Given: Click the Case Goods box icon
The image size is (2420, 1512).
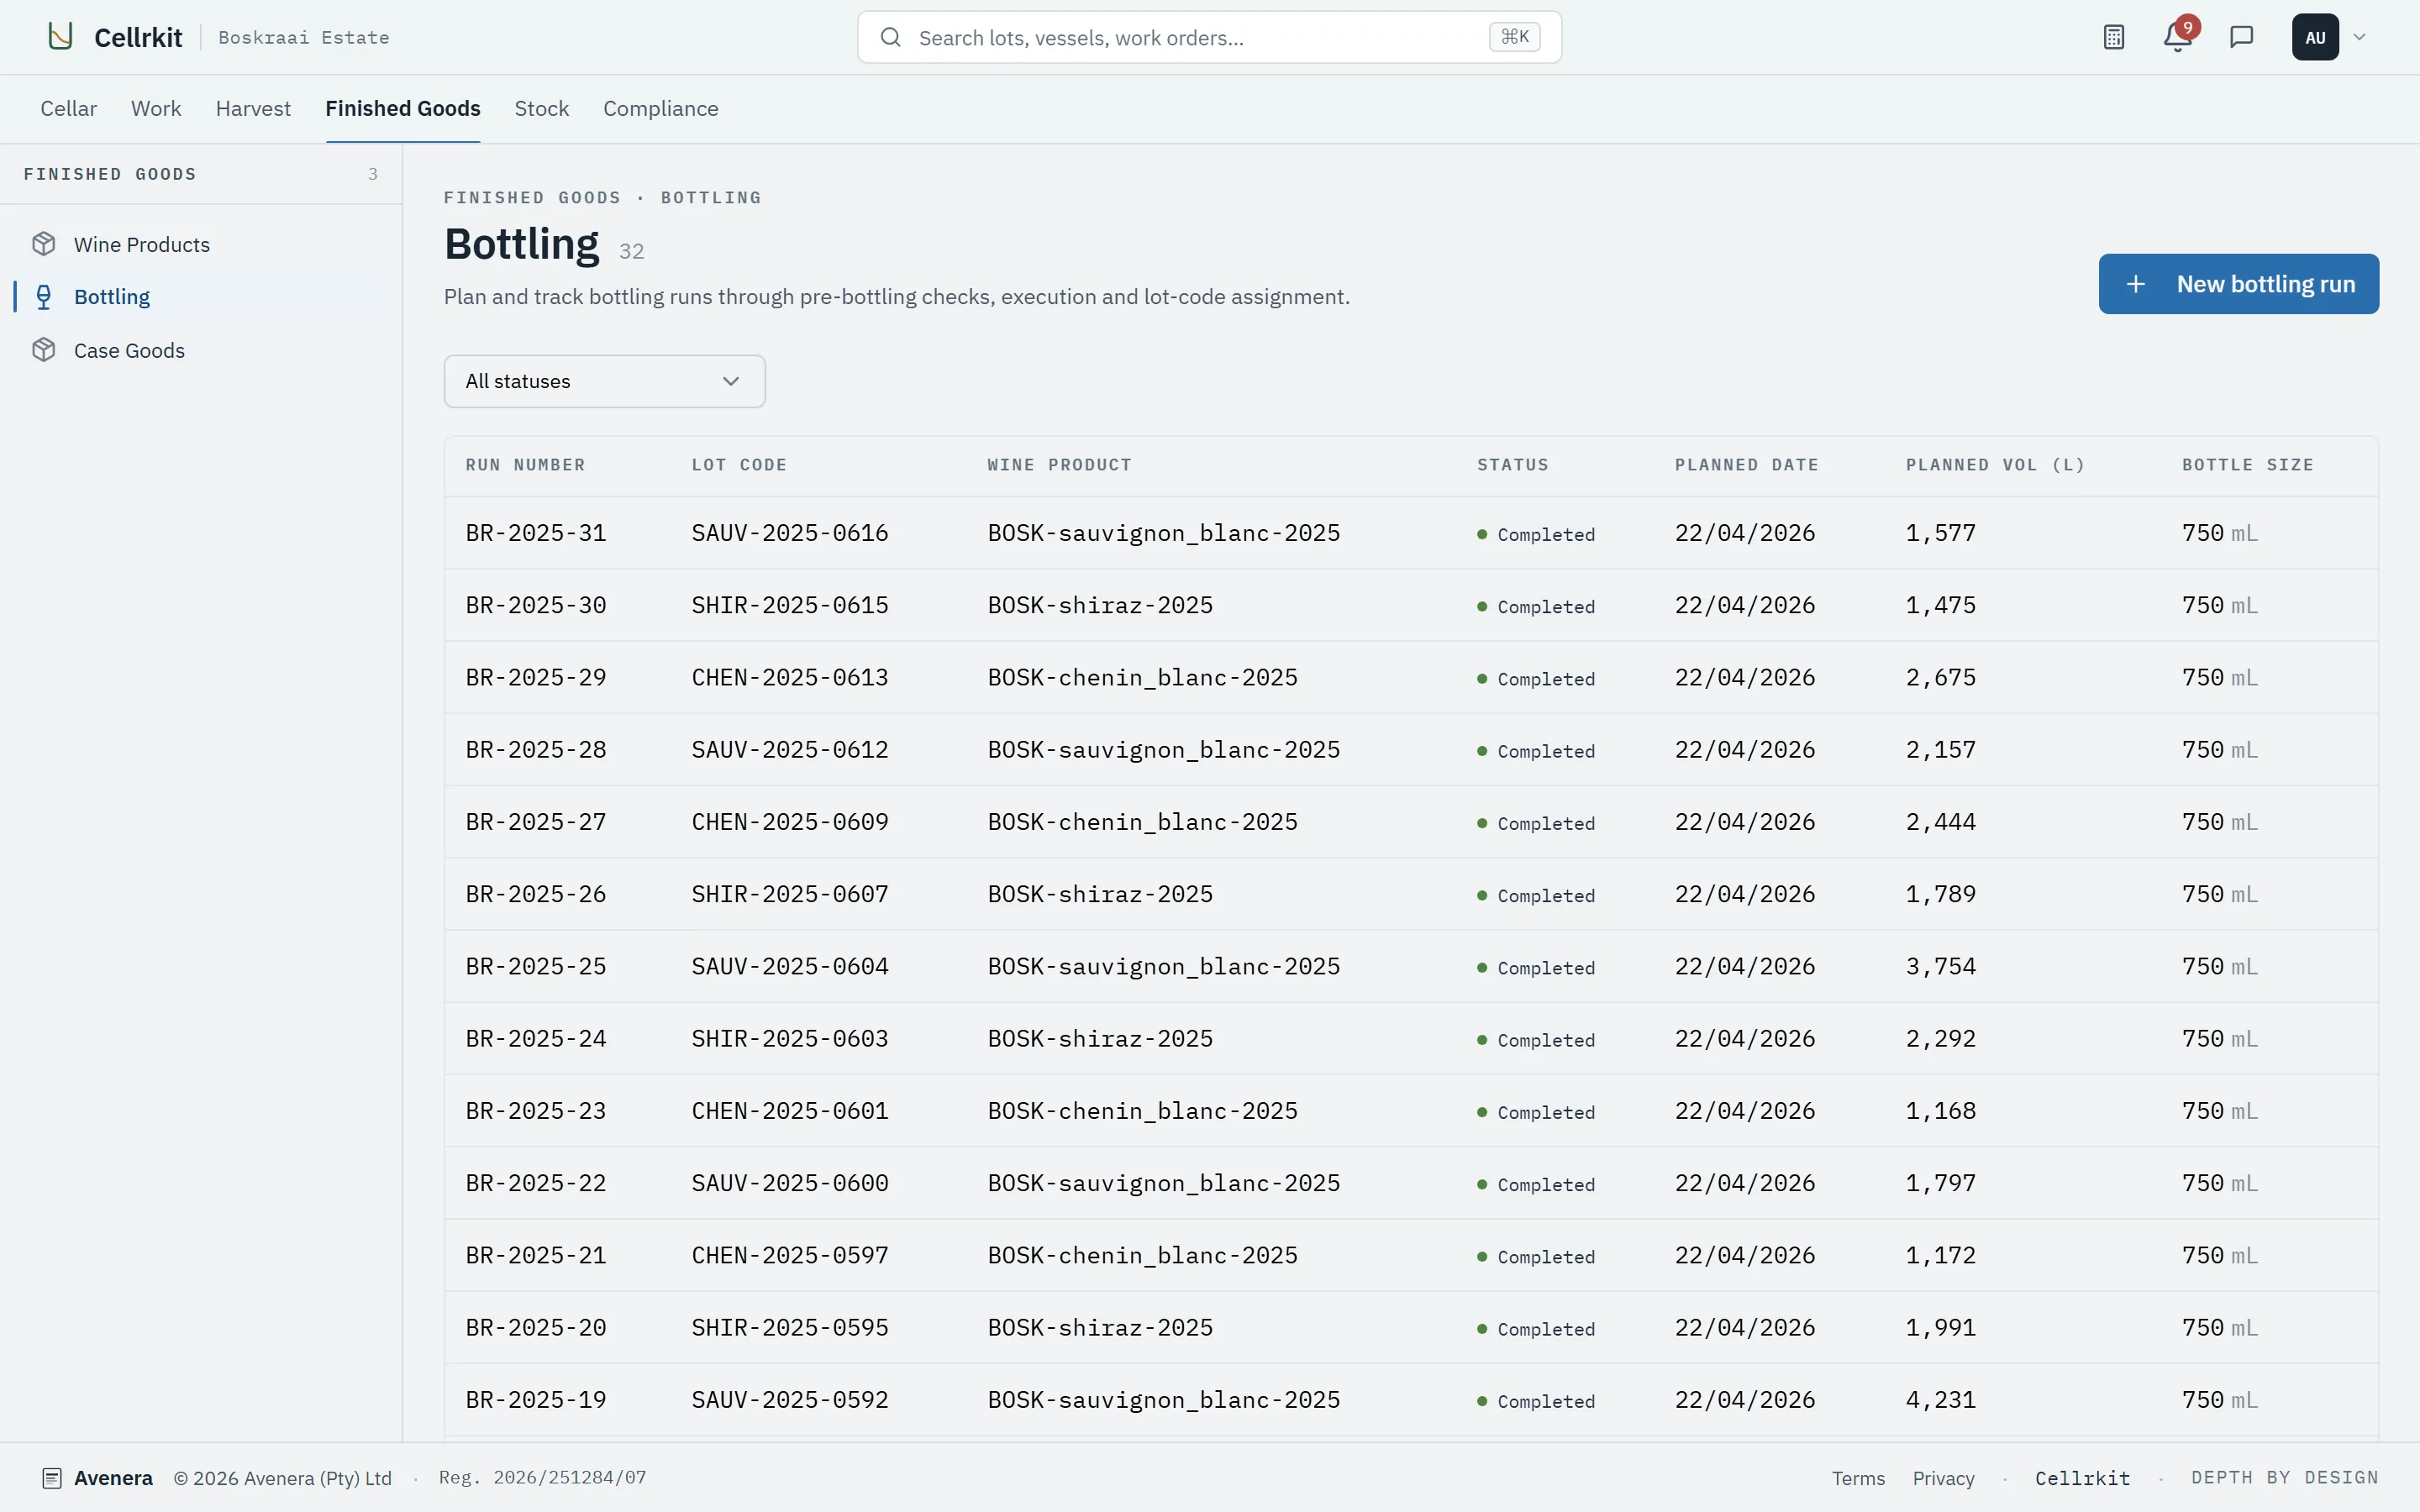Looking at the screenshot, I should (x=44, y=350).
